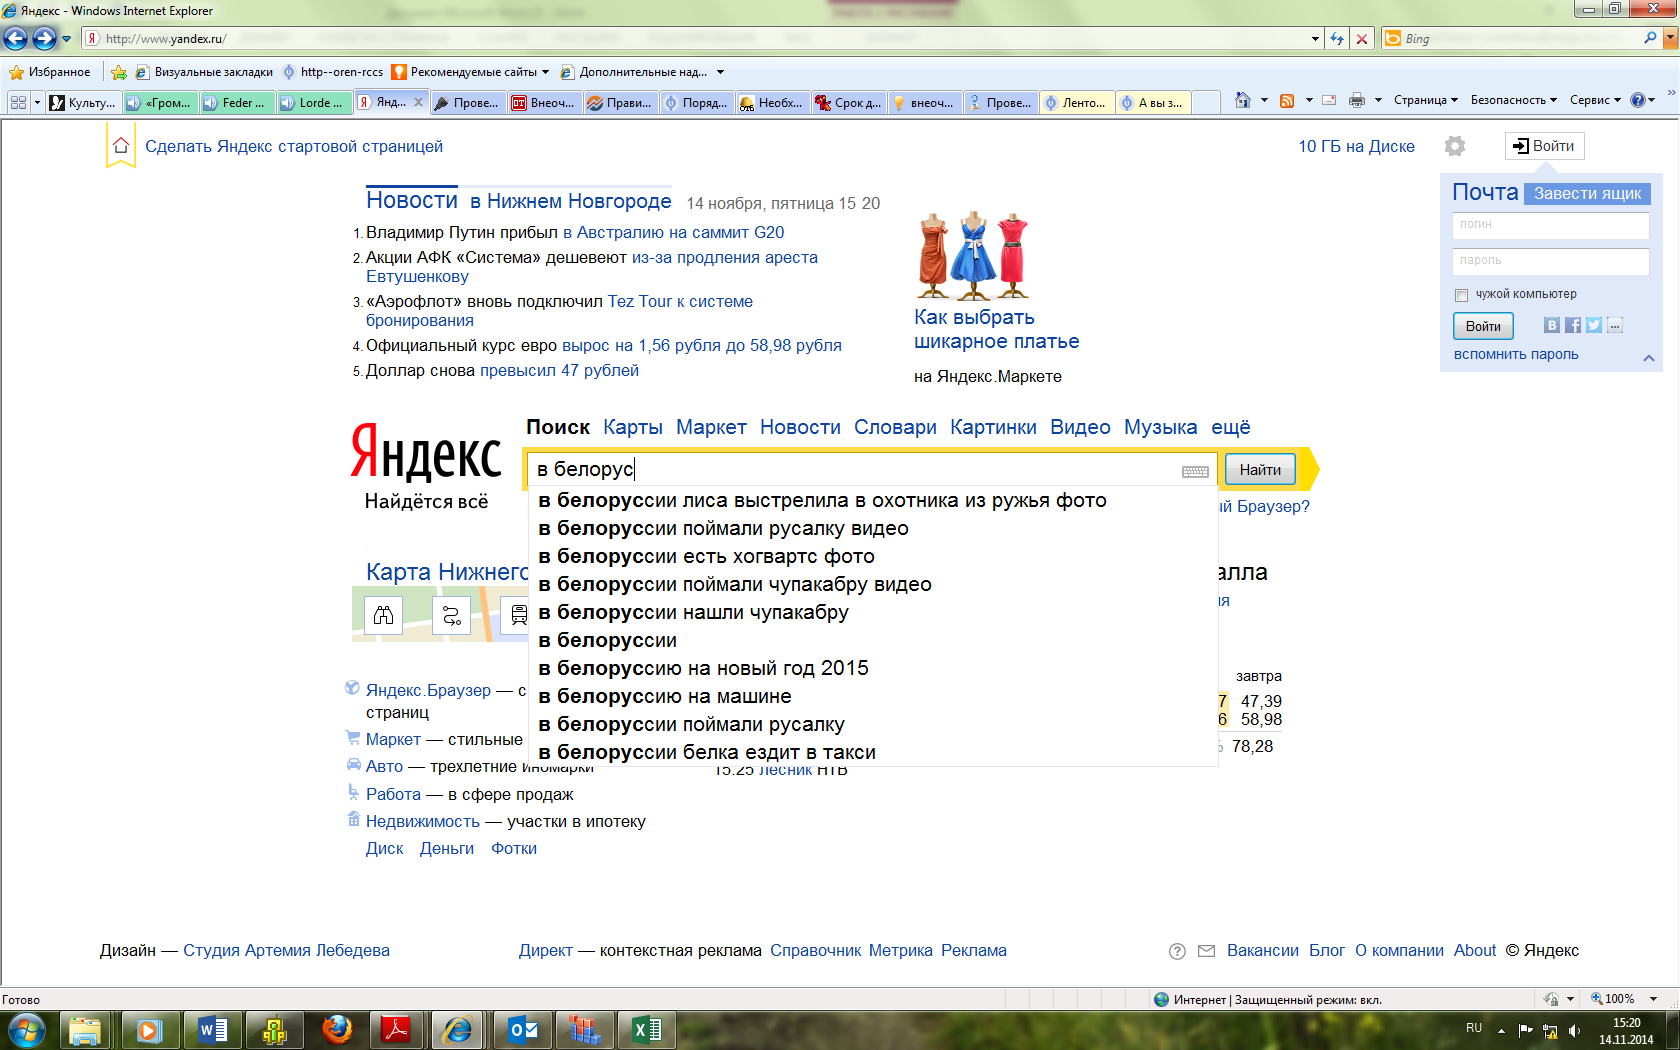Click the Print icon in command bar
1680x1050 pixels.
(1357, 100)
